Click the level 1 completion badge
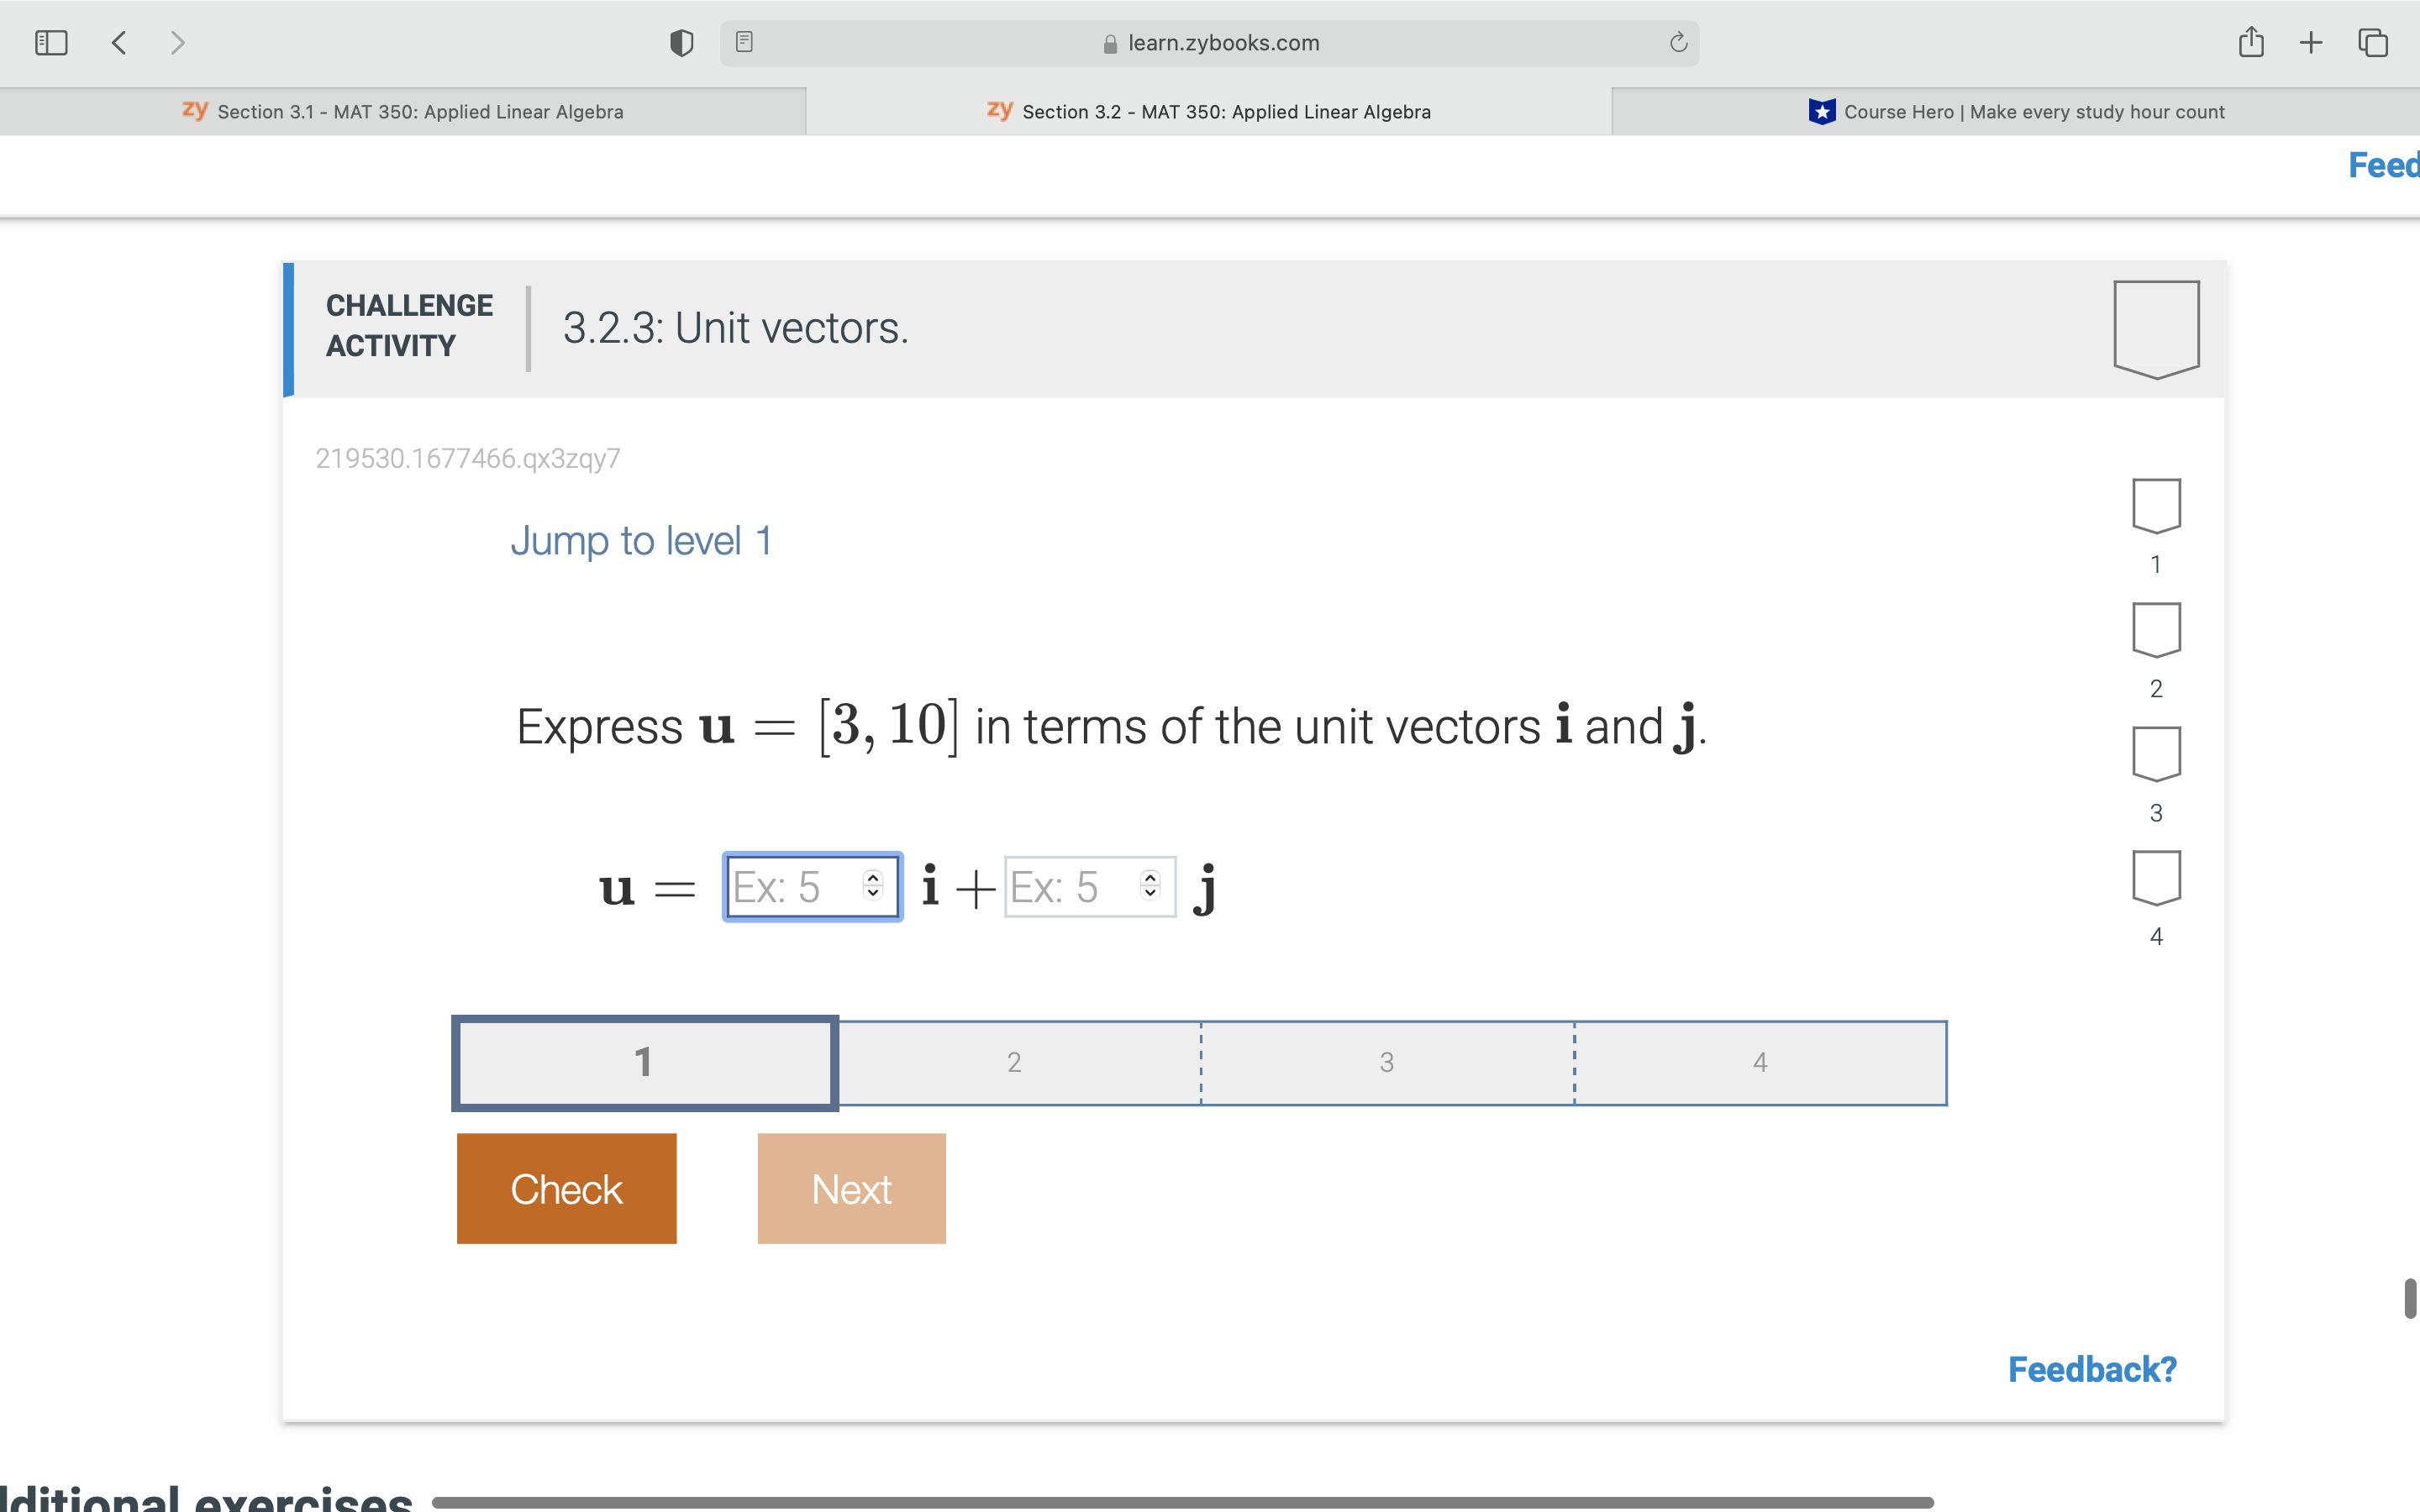Screen dimensions: 2420x1512 [x=2156, y=506]
